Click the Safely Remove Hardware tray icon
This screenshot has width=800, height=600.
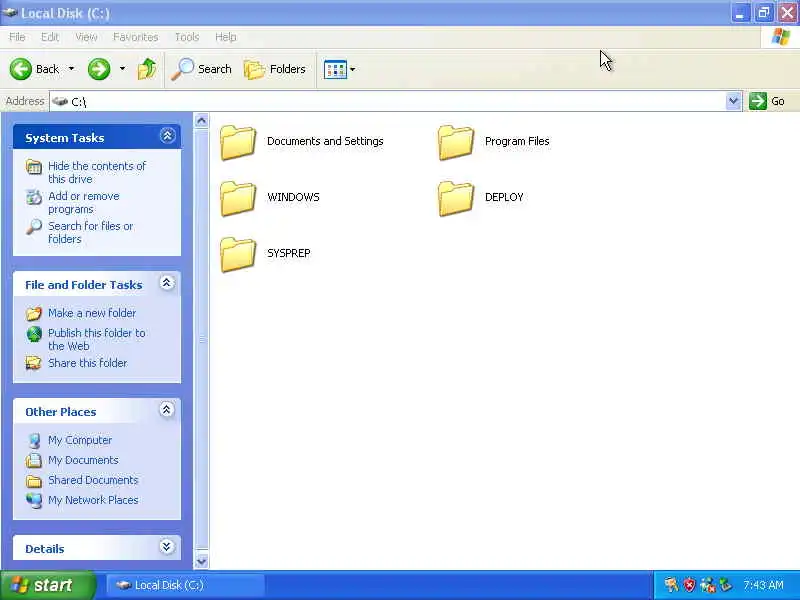click(x=726, y=585)
